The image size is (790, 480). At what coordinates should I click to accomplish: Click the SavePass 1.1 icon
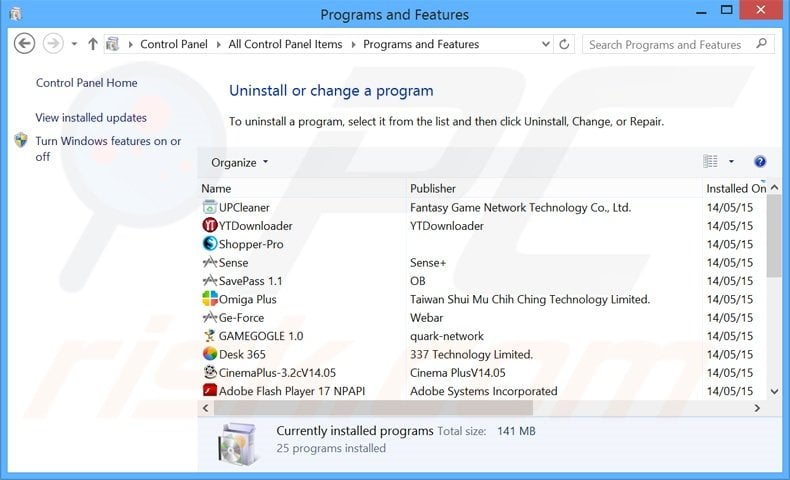209,280
